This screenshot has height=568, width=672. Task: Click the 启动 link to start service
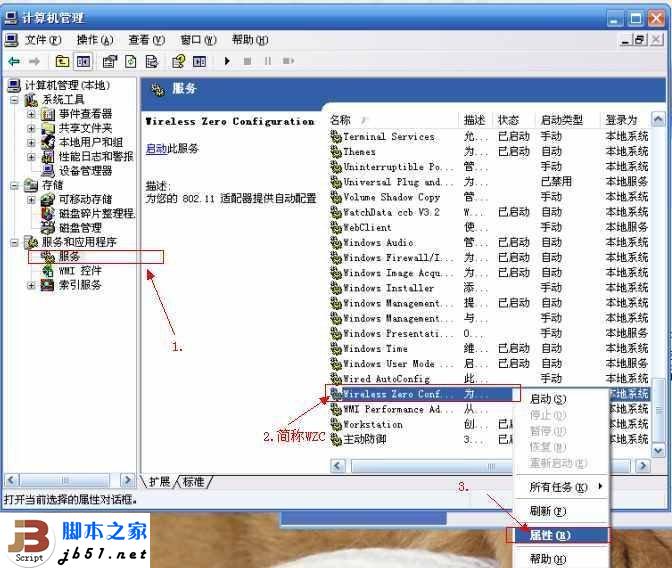click(x=156, y=149)
